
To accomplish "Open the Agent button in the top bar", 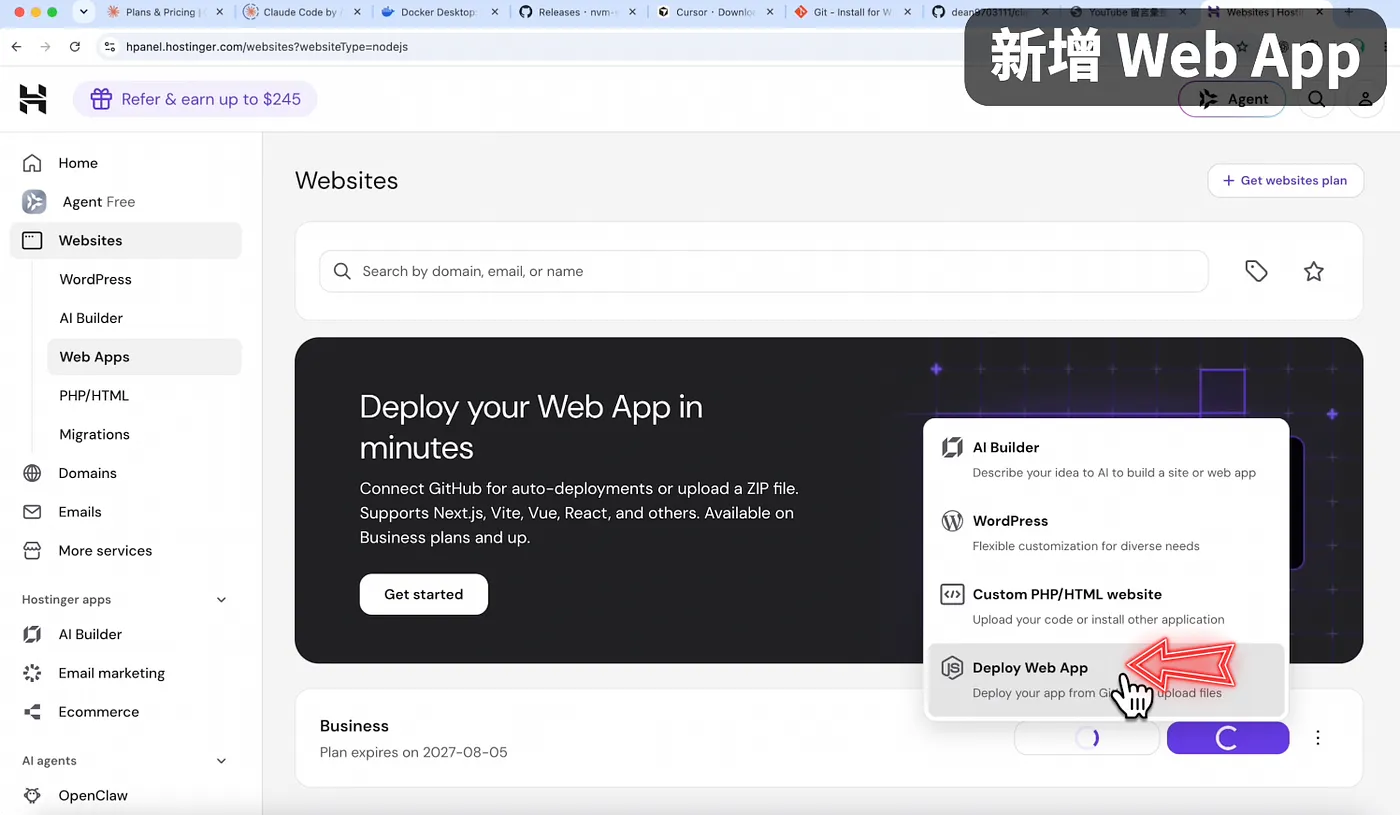I will pyautogui.click(x=1233, y=99).
